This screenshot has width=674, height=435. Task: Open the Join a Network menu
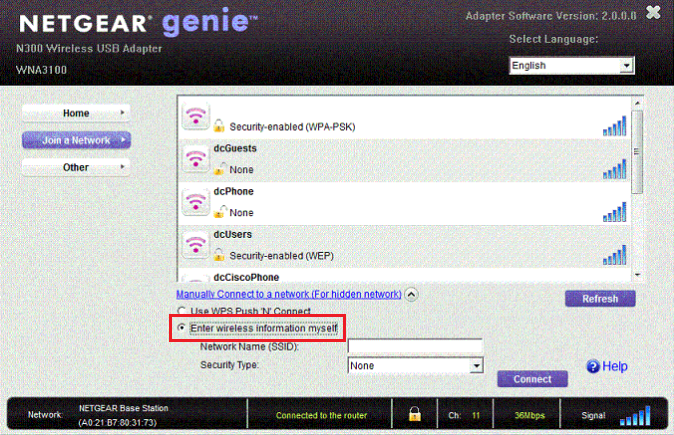[76, 140]
